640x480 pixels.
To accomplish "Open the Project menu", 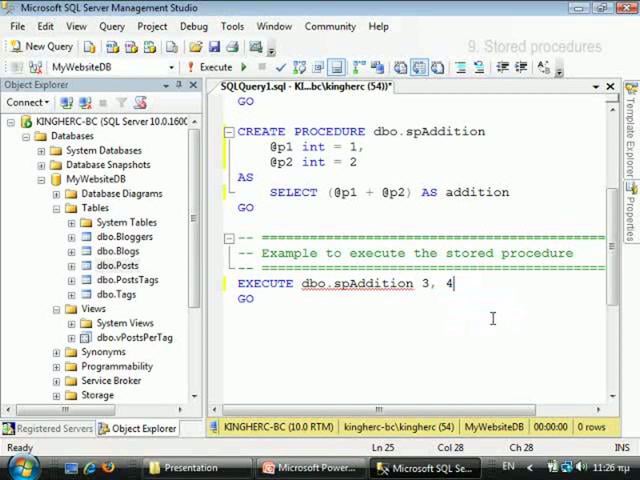I will click(x=152, y=27).
